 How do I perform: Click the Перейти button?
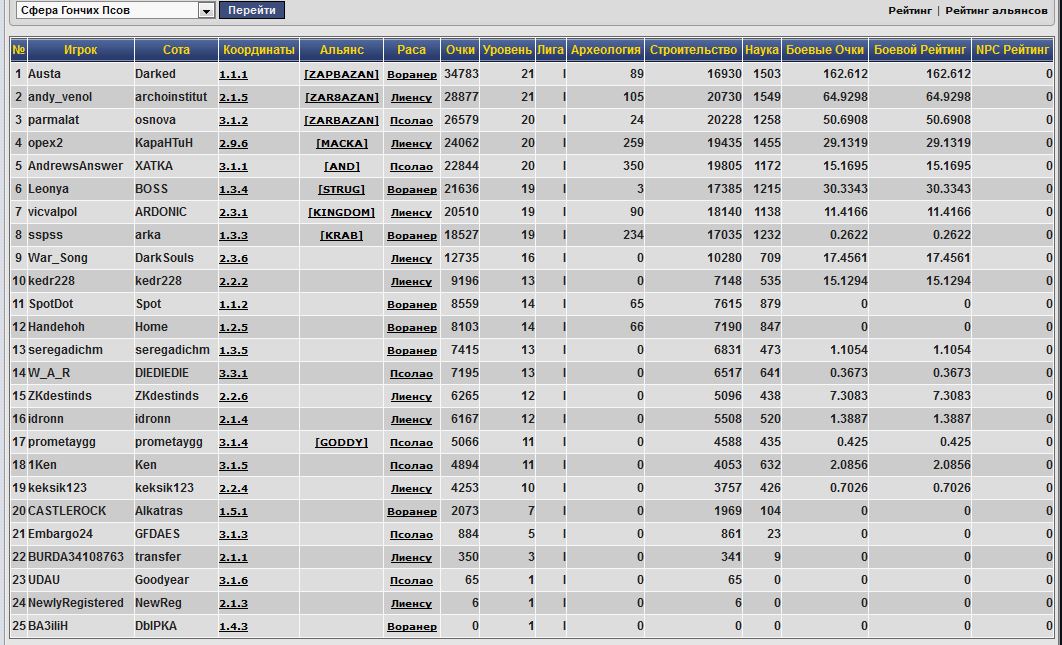tap(252, 10)
